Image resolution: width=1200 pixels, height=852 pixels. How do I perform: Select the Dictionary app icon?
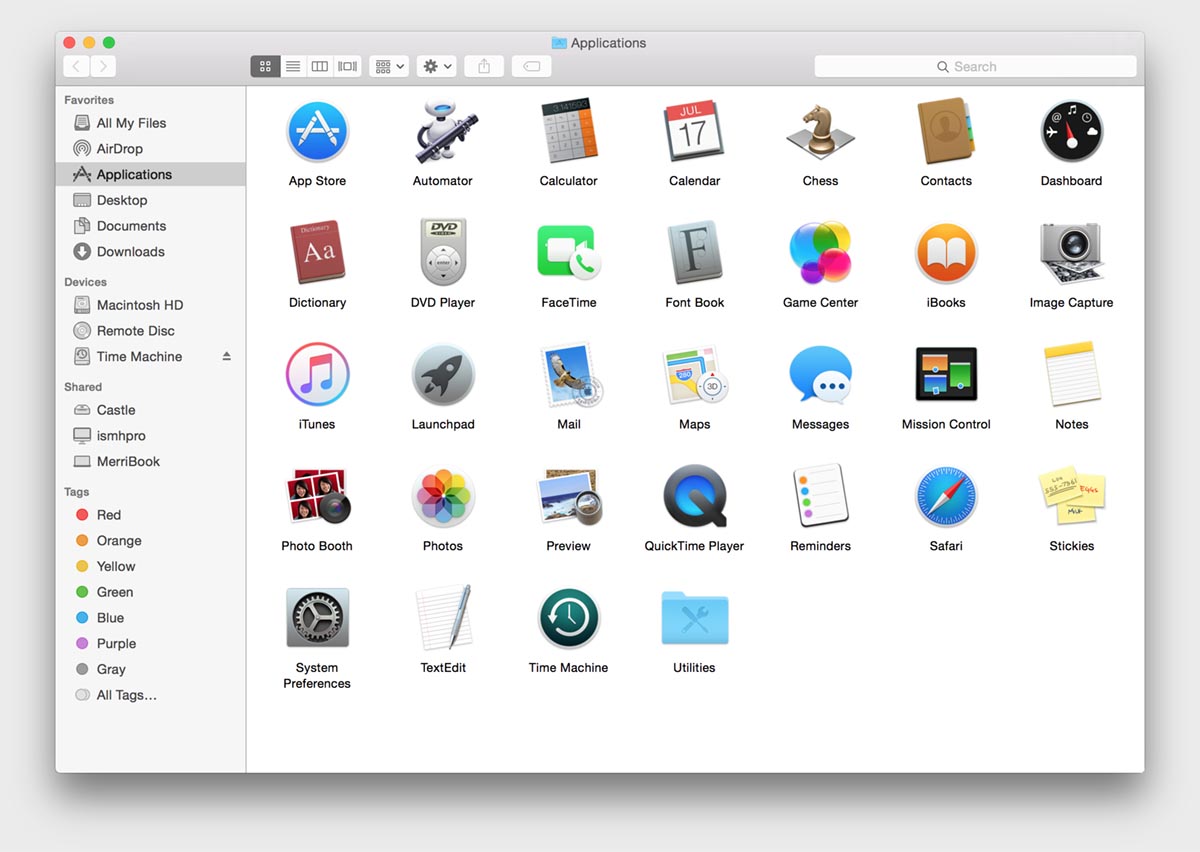point(317,253)
